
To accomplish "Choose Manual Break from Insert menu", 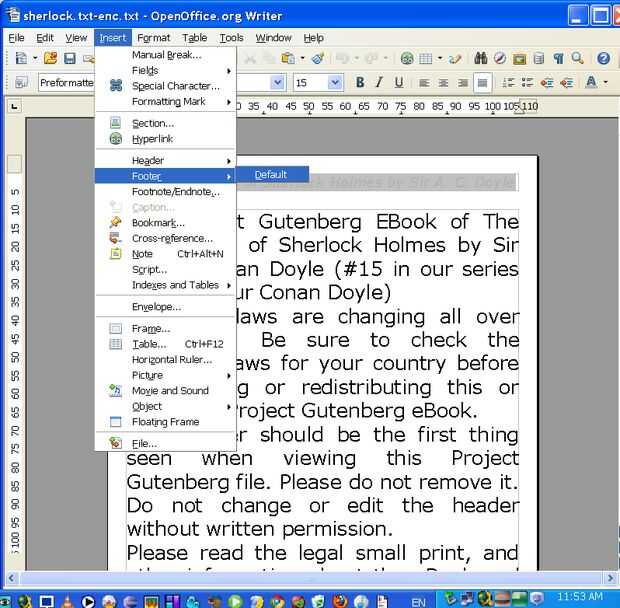I will [166, 55].
